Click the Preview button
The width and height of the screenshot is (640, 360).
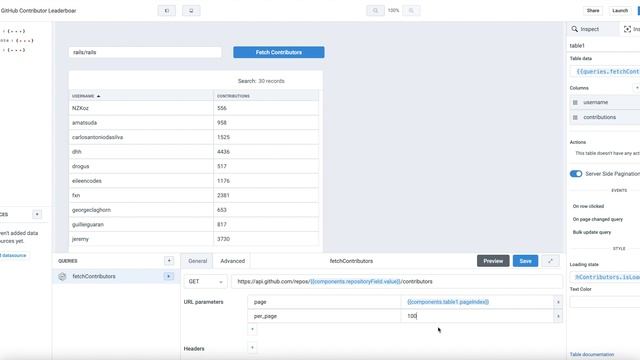[x=493, y=261]
